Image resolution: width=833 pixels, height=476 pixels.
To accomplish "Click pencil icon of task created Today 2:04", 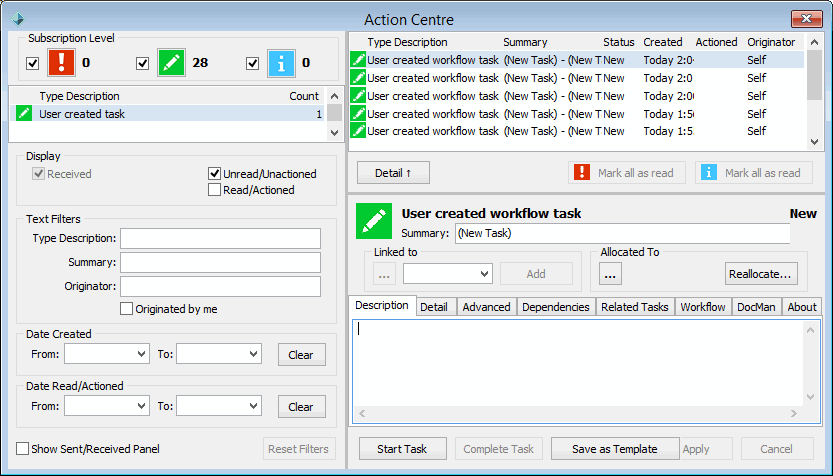I will 358,60.
